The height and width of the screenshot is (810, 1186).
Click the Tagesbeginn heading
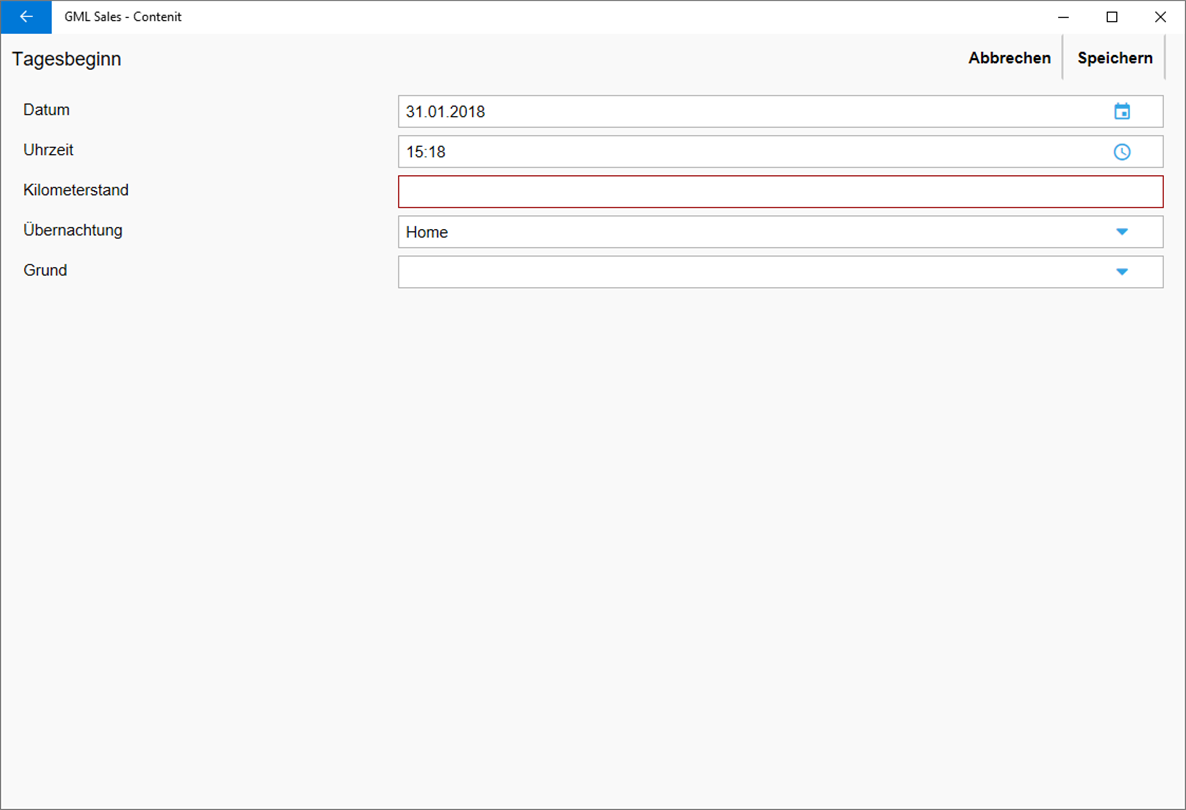click(x=67, y=59)
